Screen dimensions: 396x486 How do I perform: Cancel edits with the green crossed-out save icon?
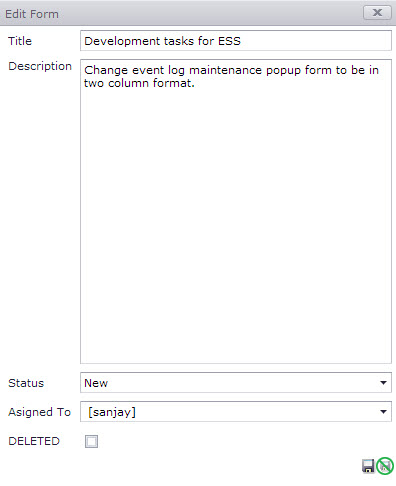[385, 466]
